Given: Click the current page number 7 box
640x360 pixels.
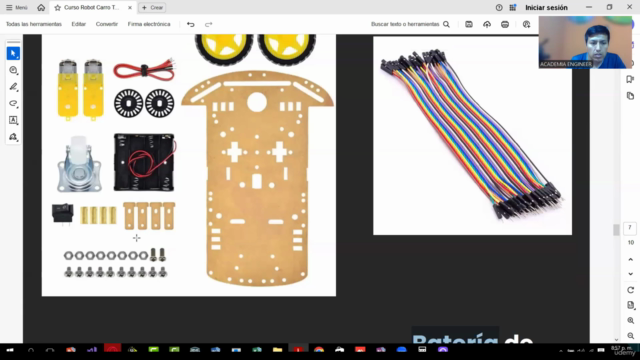Looking at the screenshot, I should click(x=630, y=228).
